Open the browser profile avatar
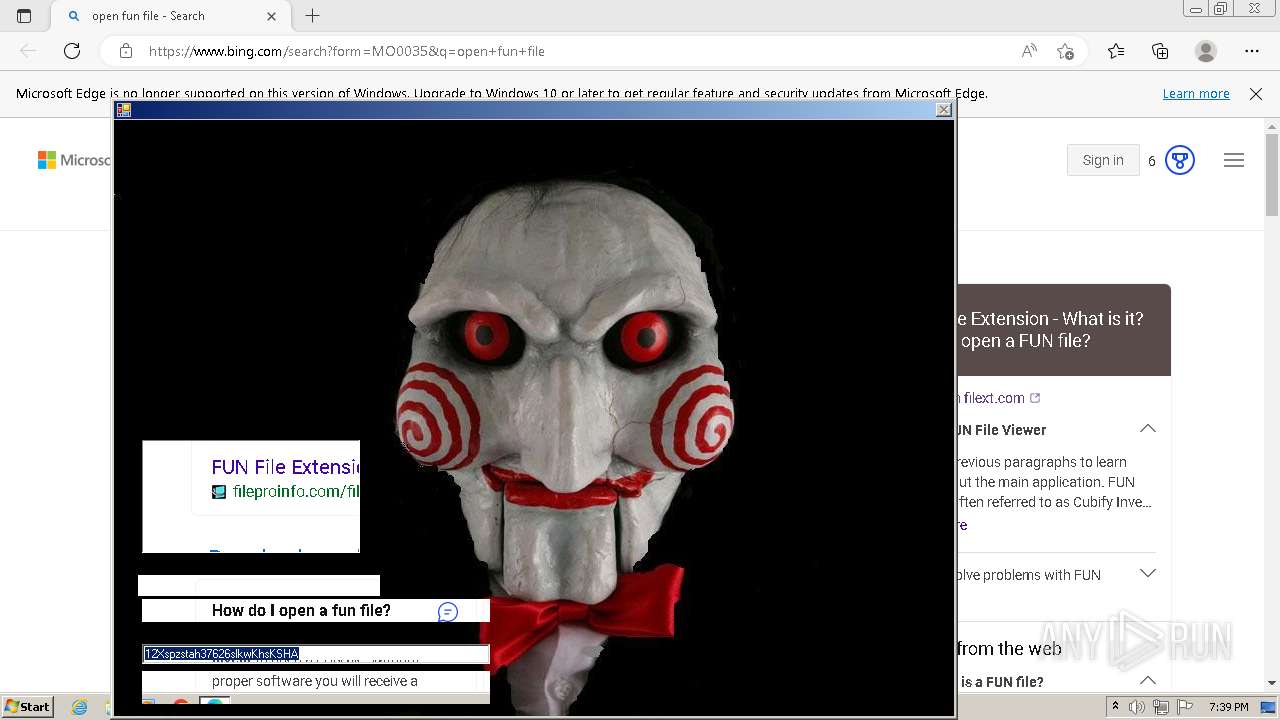Viewport: 1280px width, 720px height. [x=1206, y=51]
